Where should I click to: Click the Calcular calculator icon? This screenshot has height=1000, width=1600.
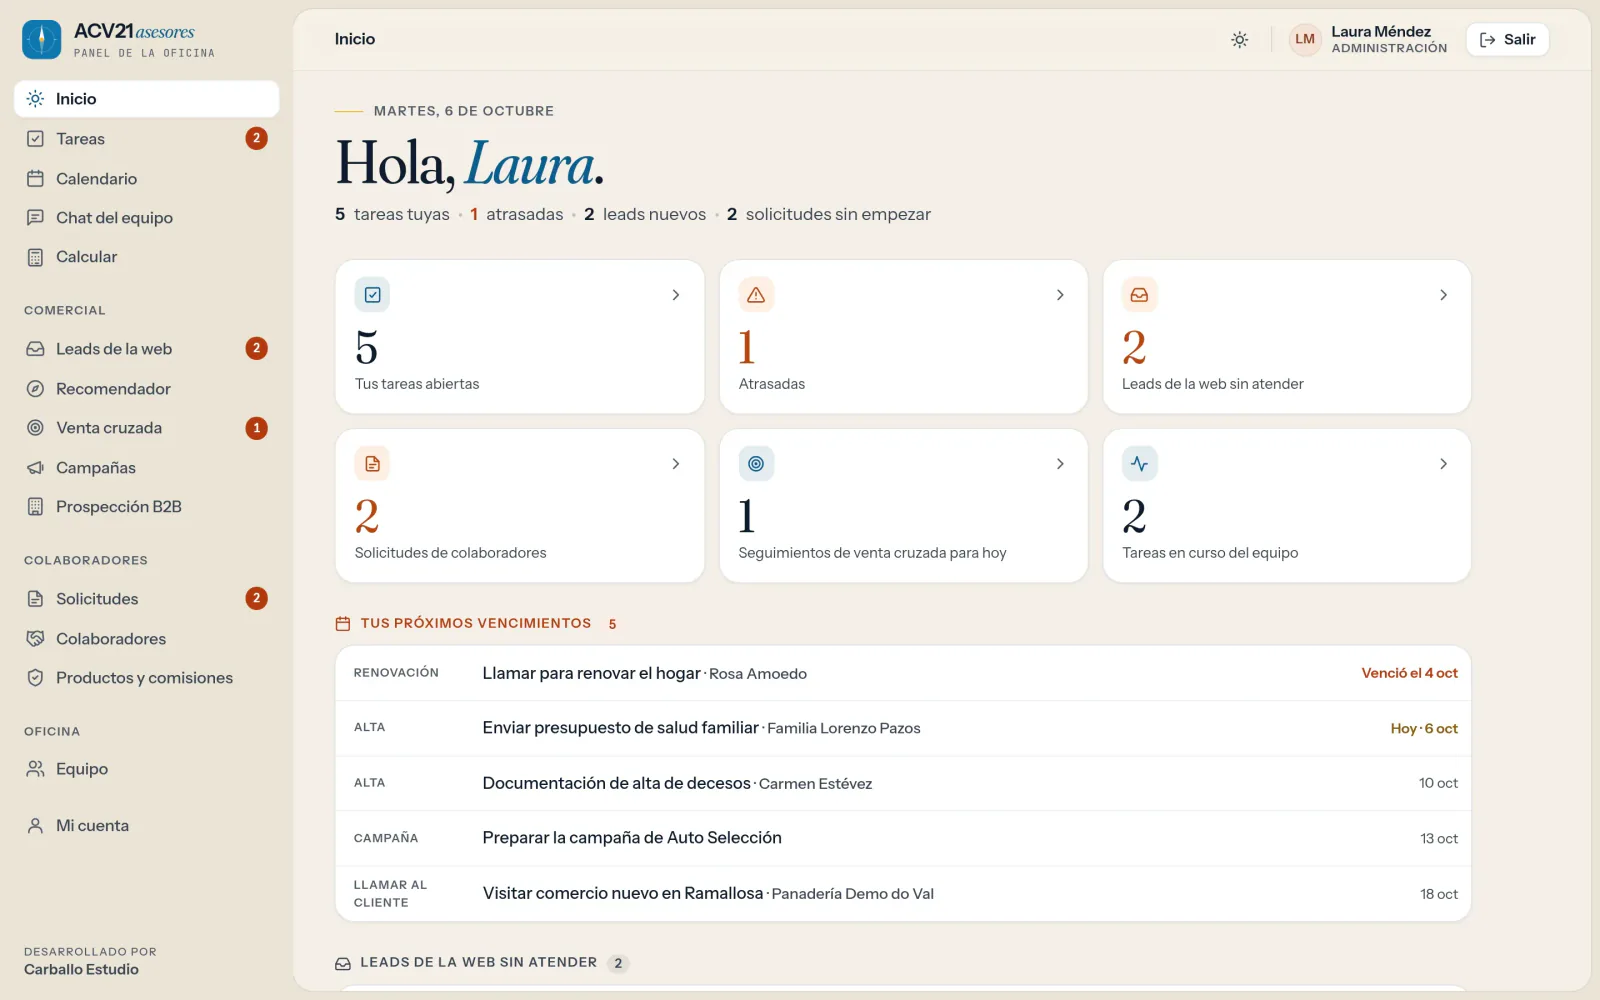pos(35,257)
